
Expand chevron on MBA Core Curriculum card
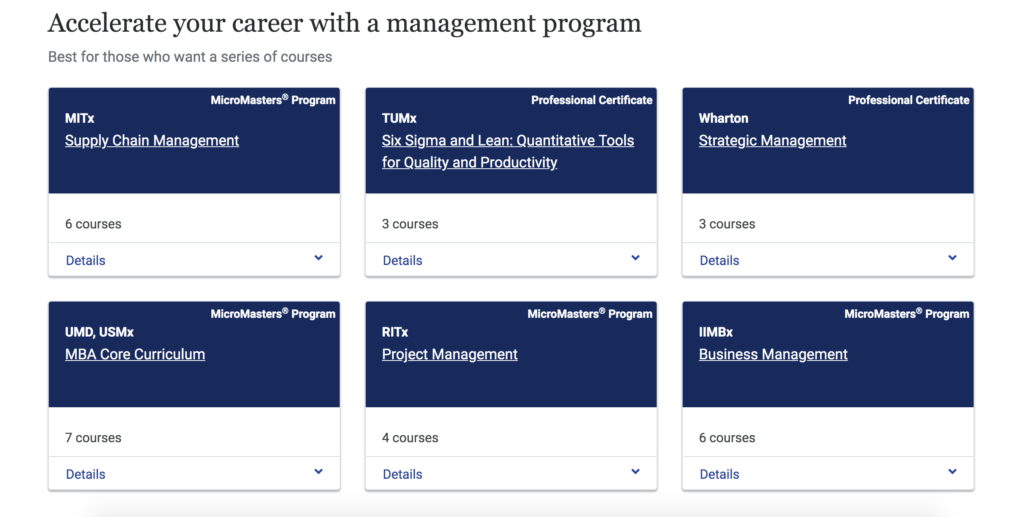[x=319, y=472]
